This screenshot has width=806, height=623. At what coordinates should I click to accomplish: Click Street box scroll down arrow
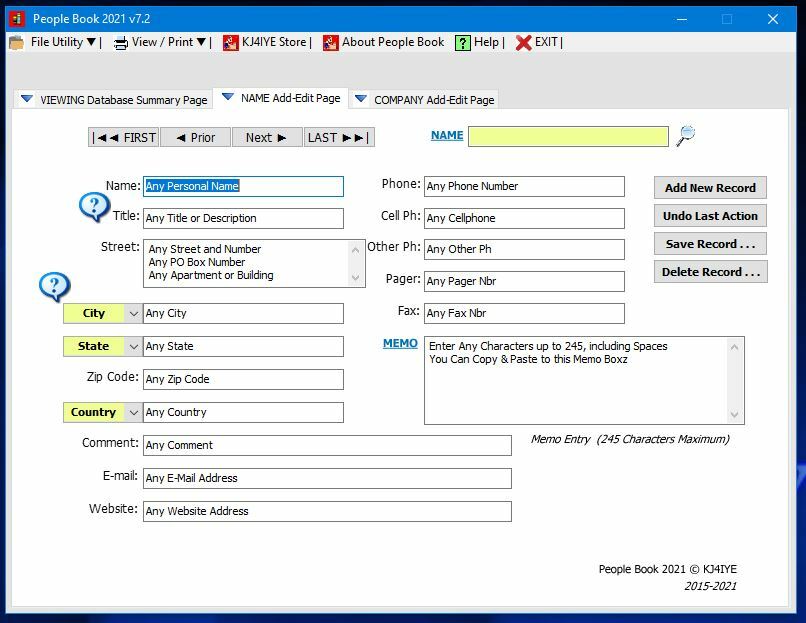pos(355,278)
